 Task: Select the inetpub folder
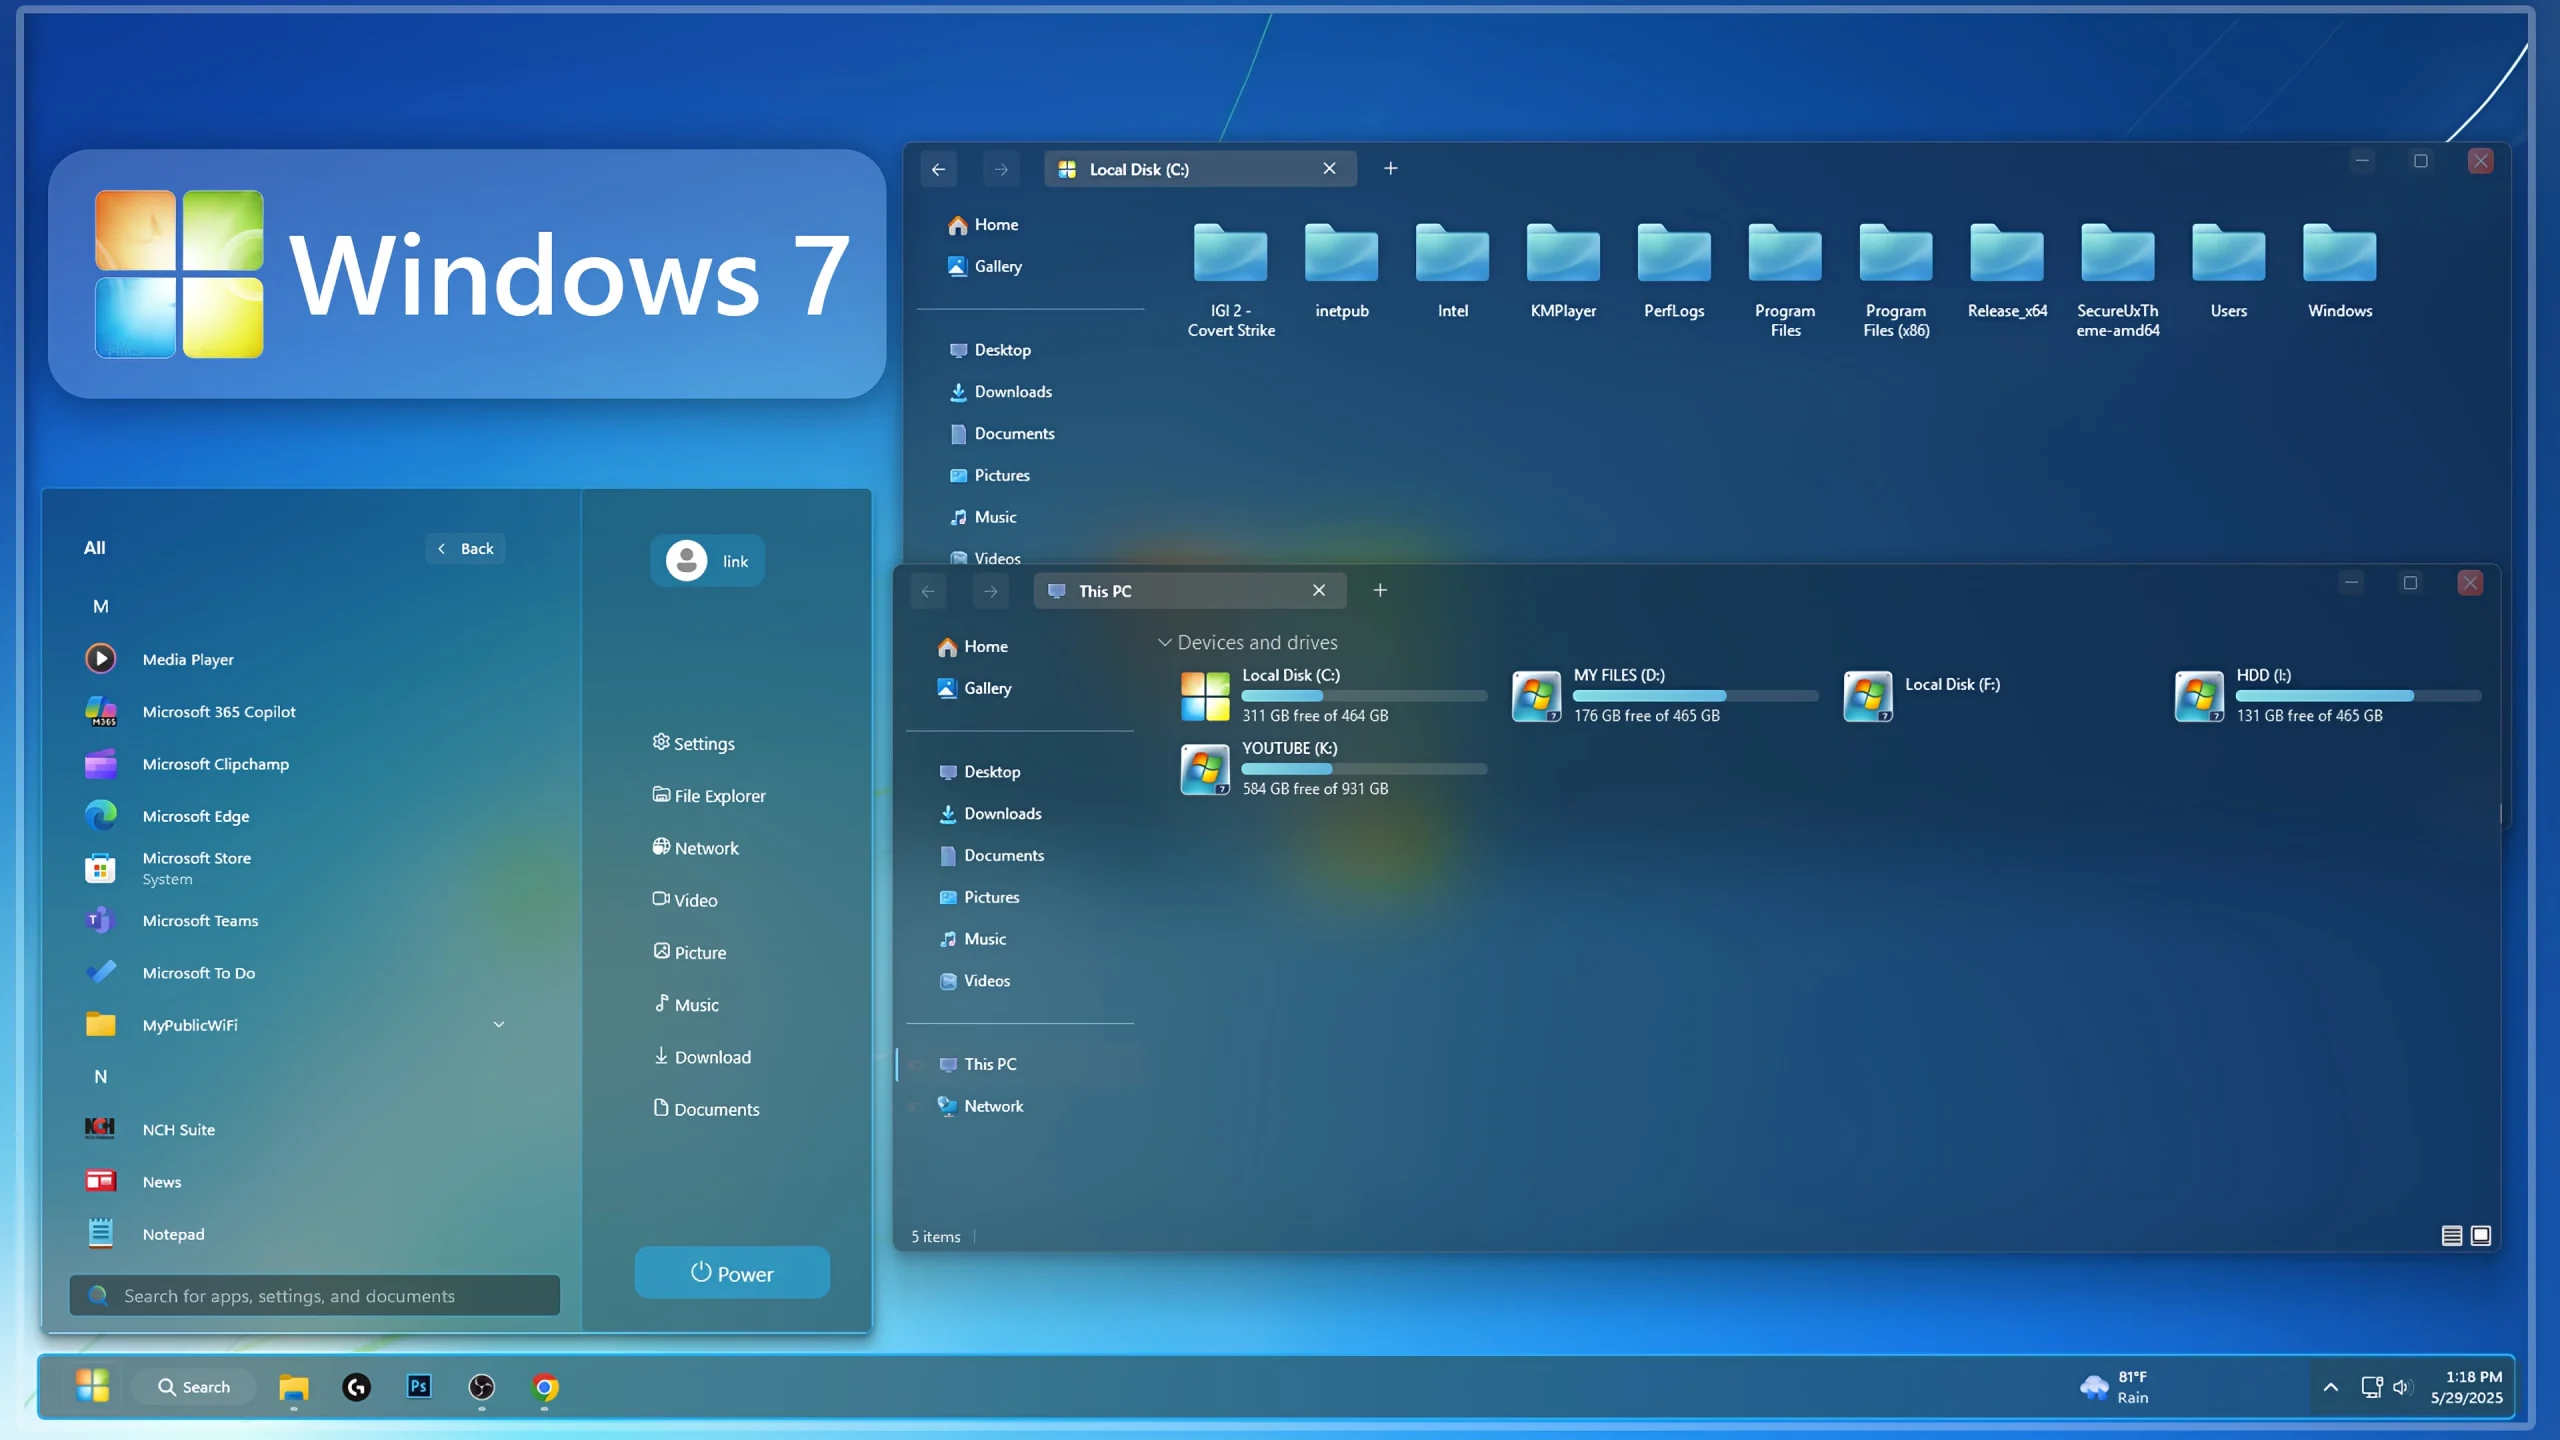pyautogui.click(x=1341, y=272)
